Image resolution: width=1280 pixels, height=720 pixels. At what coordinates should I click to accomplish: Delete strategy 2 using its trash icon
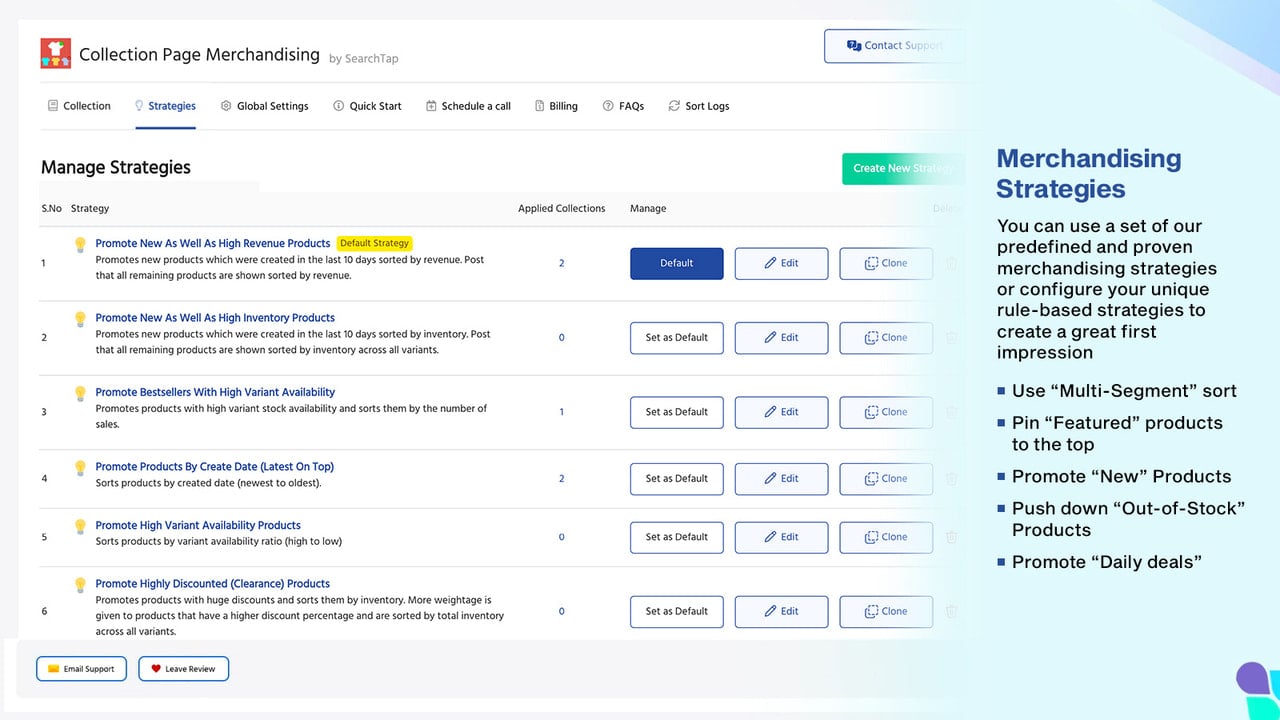[951, 338]
